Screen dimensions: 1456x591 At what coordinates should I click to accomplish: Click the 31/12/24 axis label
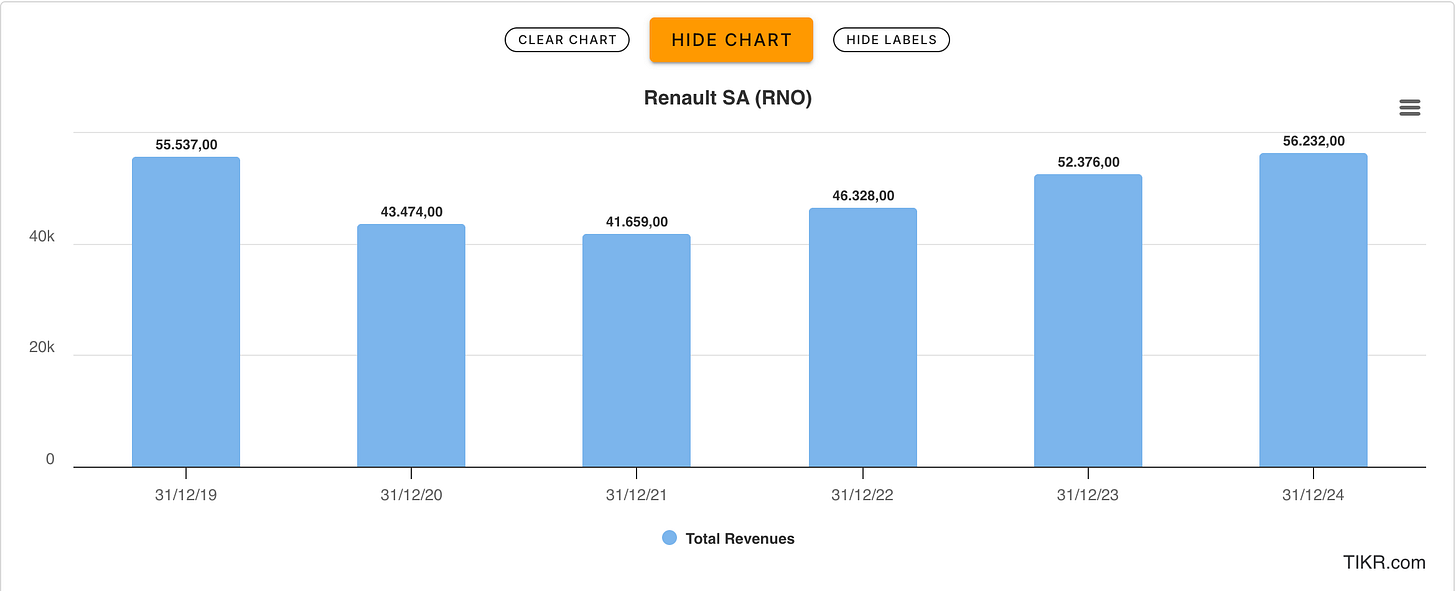tap(1313, 495)
